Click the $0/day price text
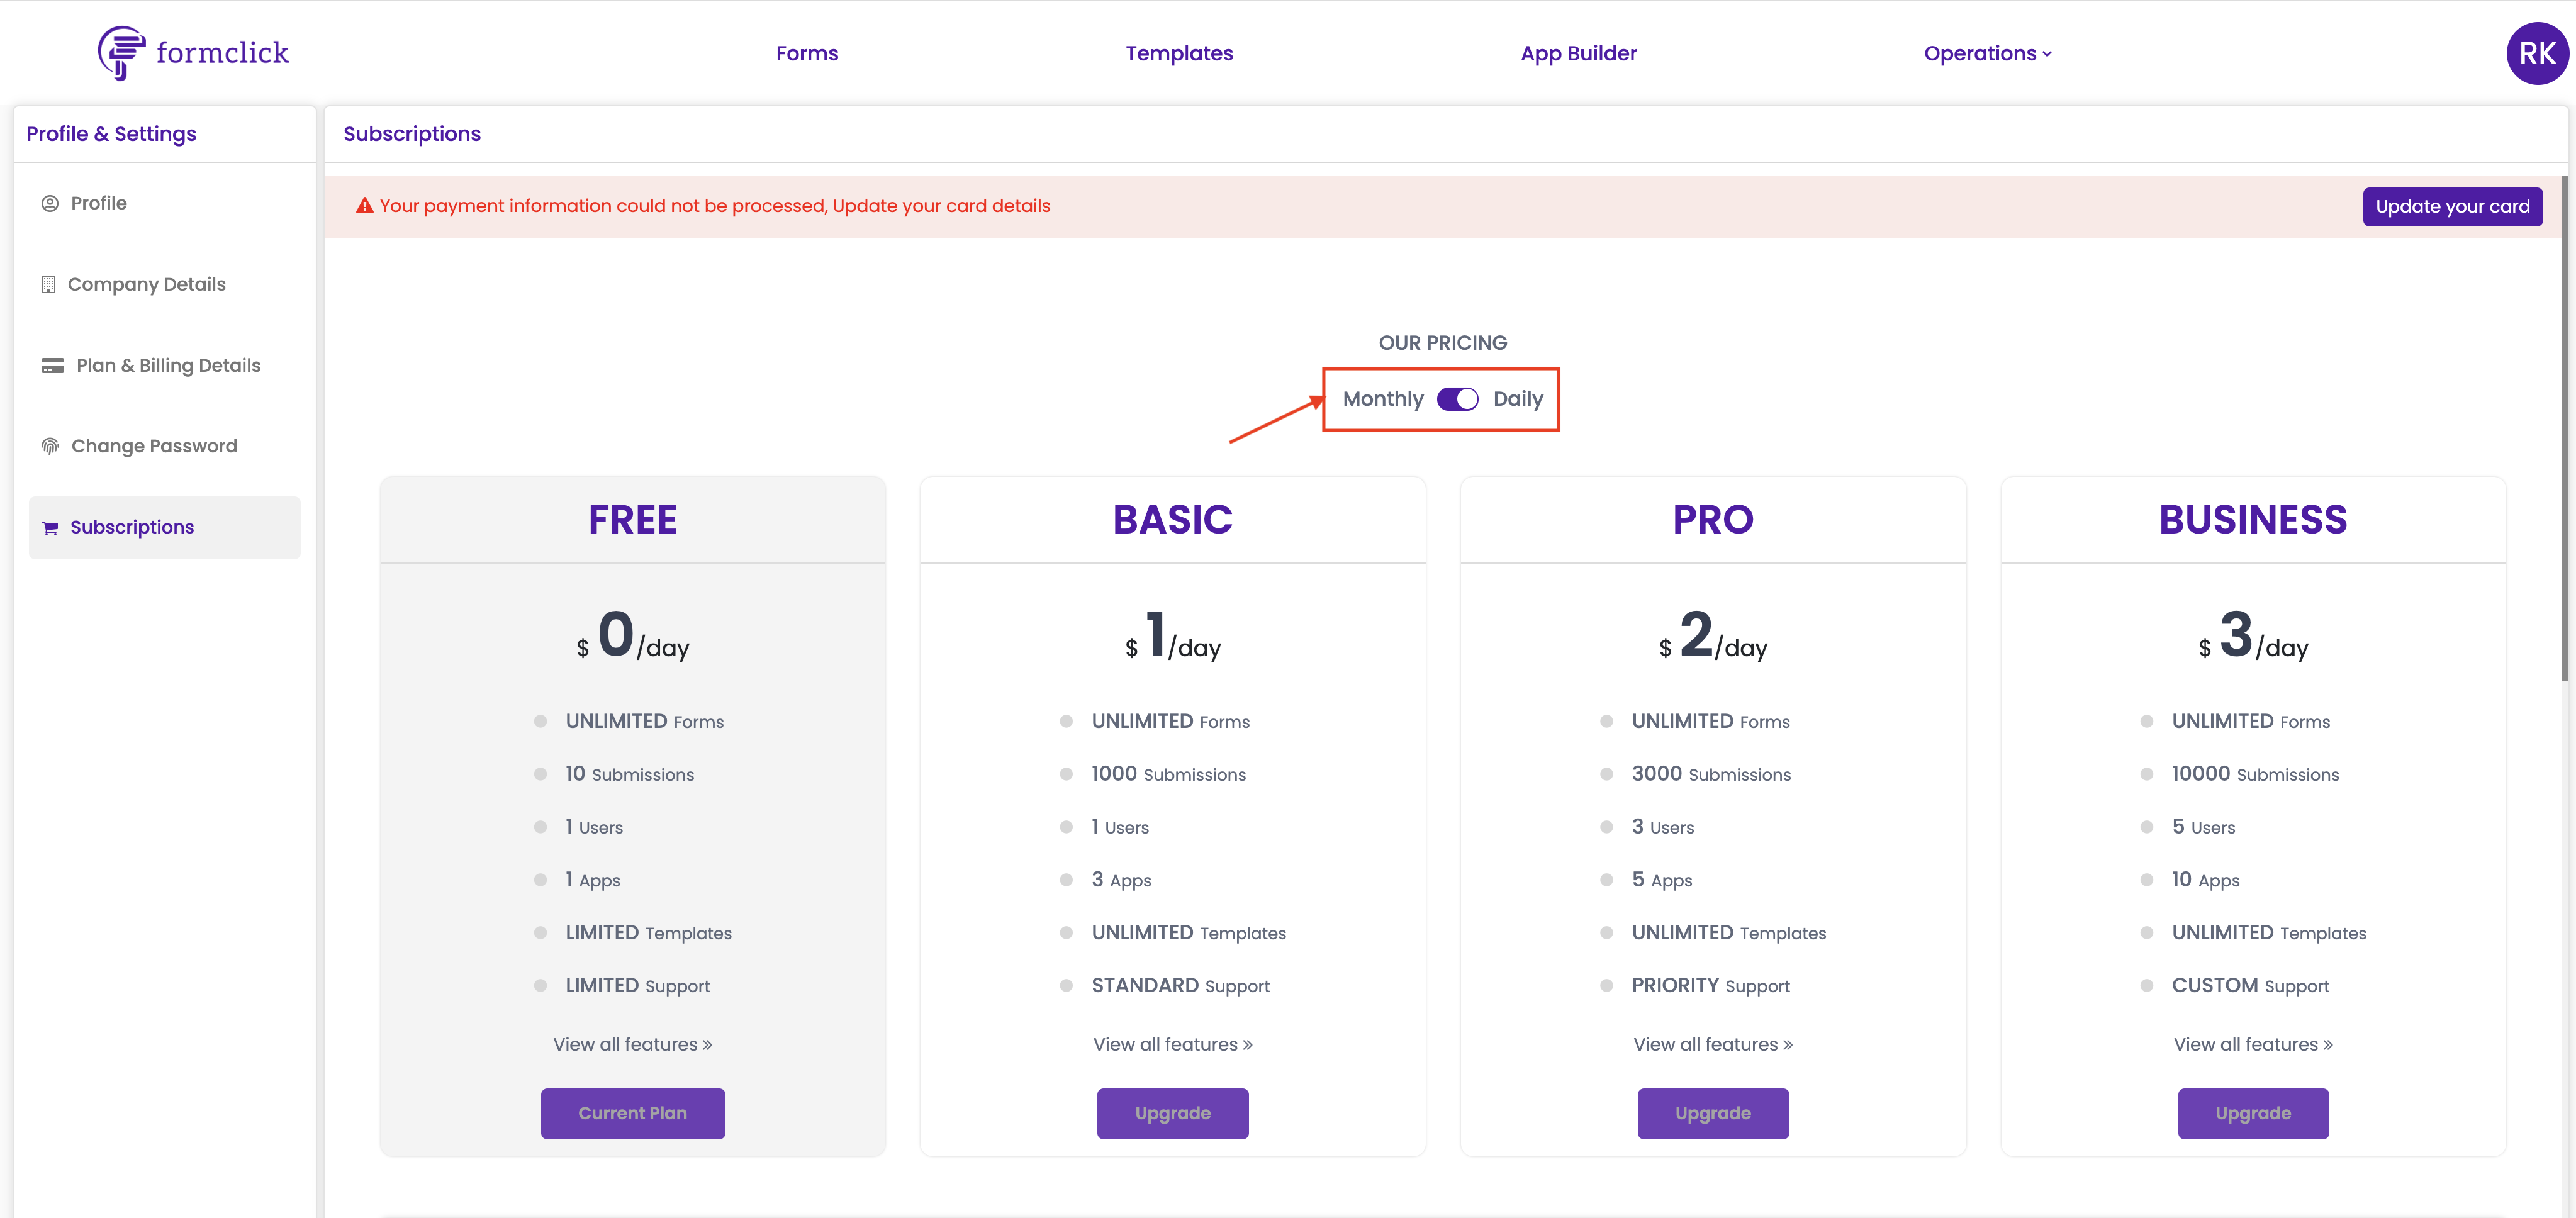The height and width of the screenshot is (1218, 2576). [632, 635]
